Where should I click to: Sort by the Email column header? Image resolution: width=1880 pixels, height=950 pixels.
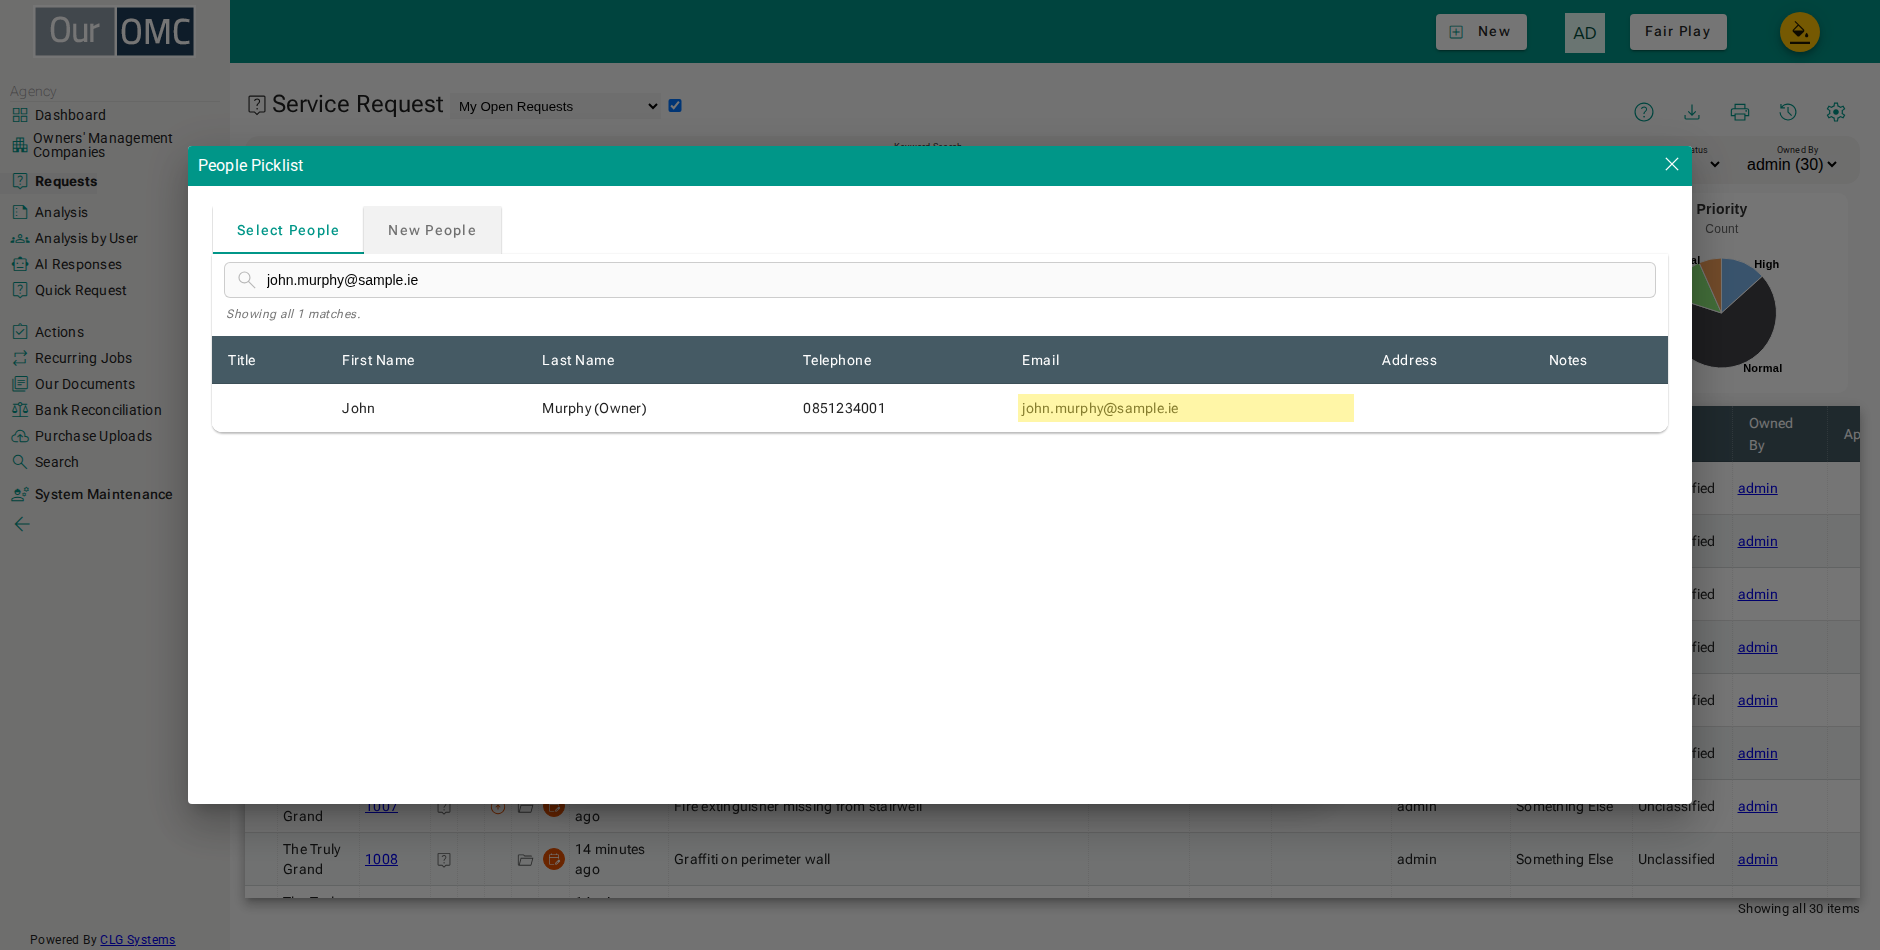pos(1041,360)
